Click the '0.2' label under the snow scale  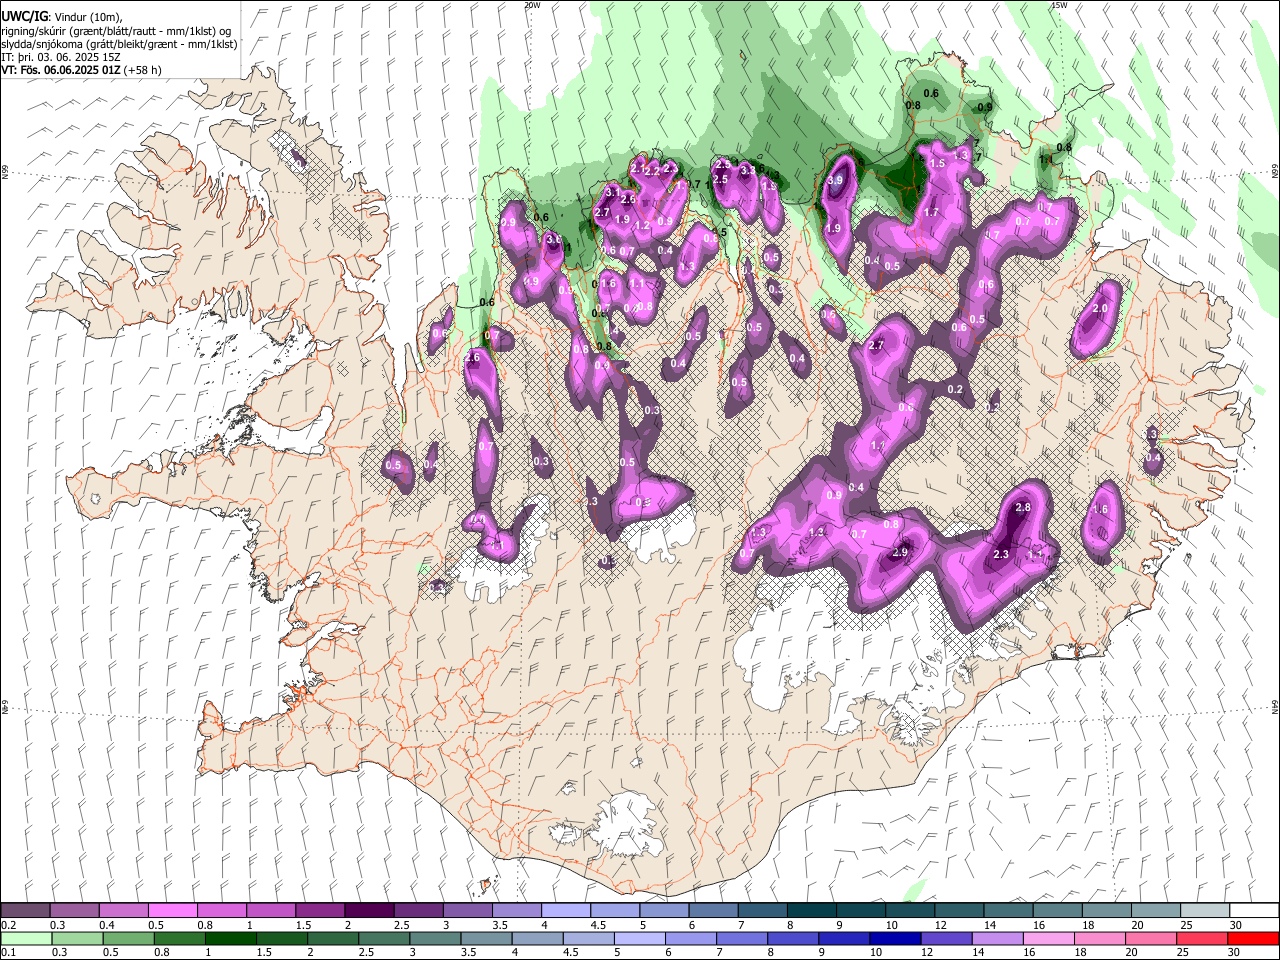(x=8, y=925)
